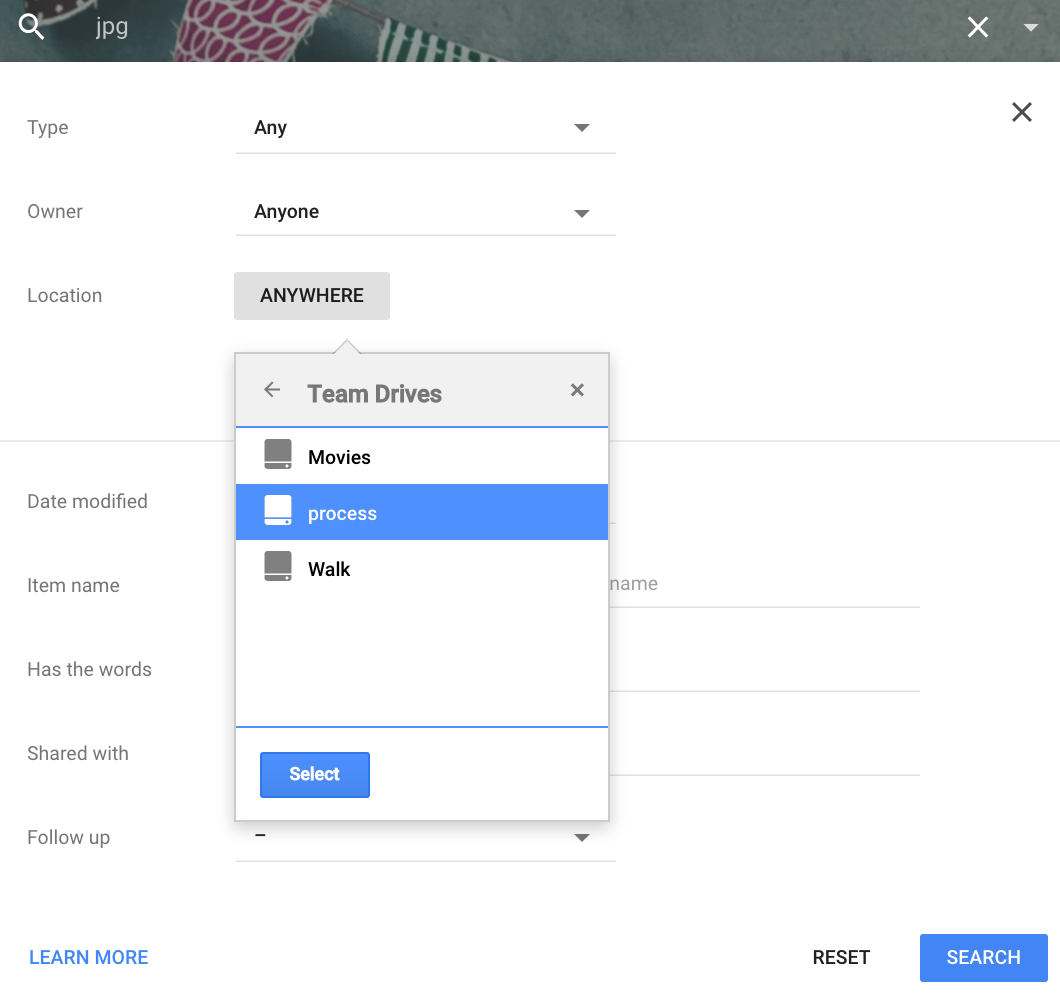Confirm with the Select button
This screenshot has height=994, width=1060.
click(x=314, y=774)
